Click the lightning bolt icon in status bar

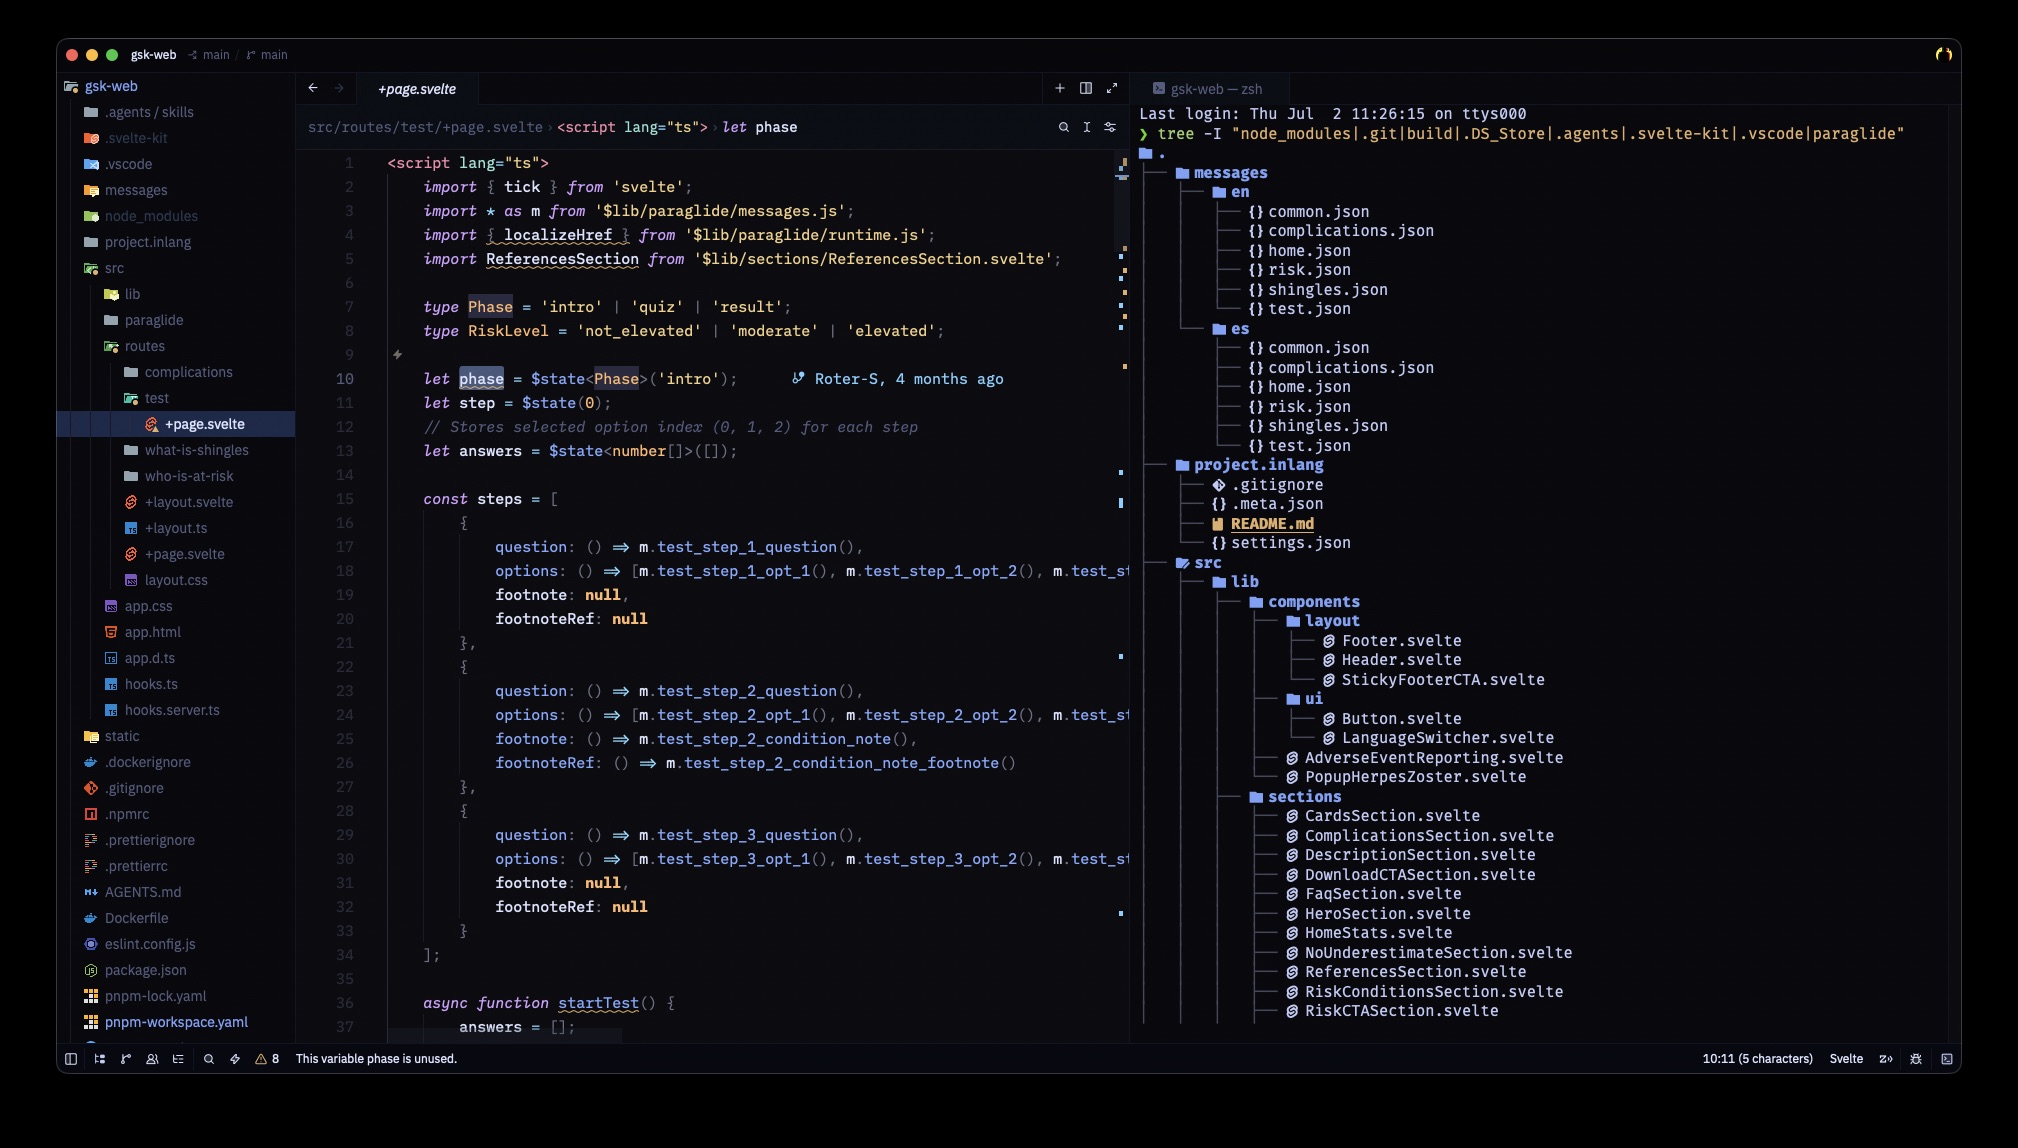(235, 1058)
